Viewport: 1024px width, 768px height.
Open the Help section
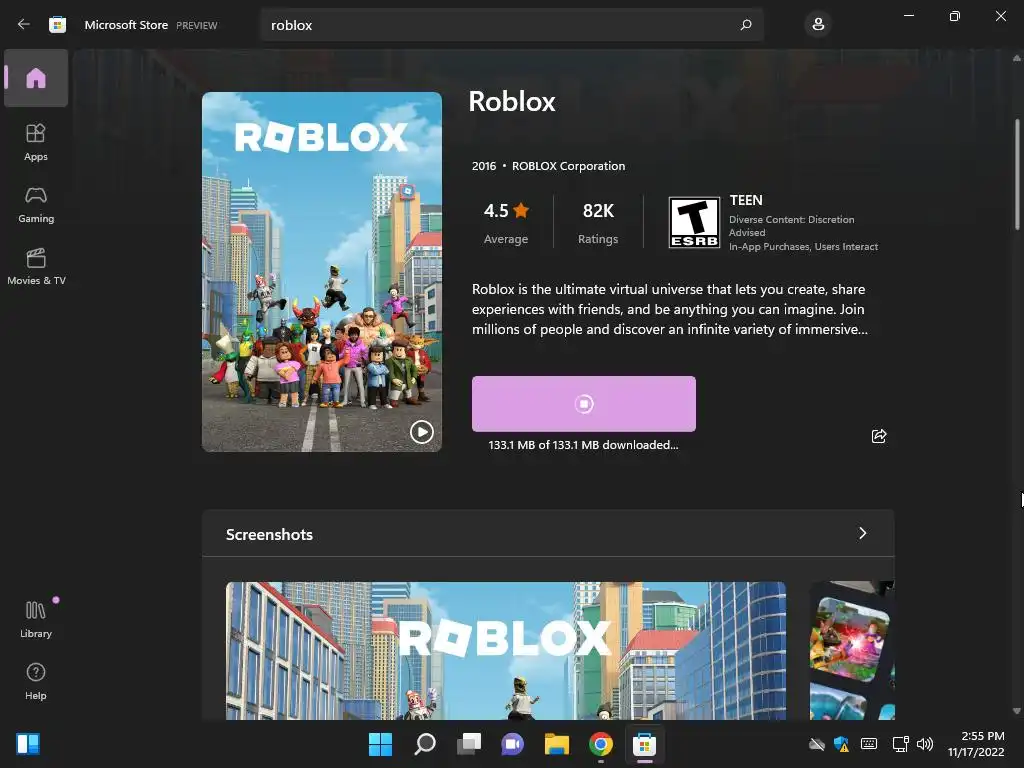point(36,681)
